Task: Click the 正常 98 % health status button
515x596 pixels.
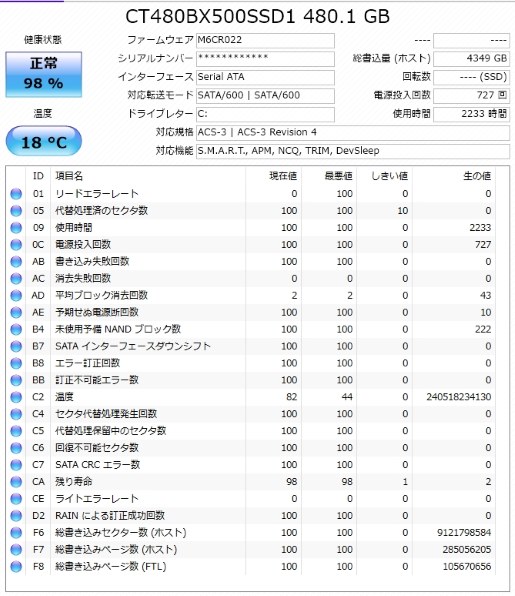Action: [x=43, y=74]
